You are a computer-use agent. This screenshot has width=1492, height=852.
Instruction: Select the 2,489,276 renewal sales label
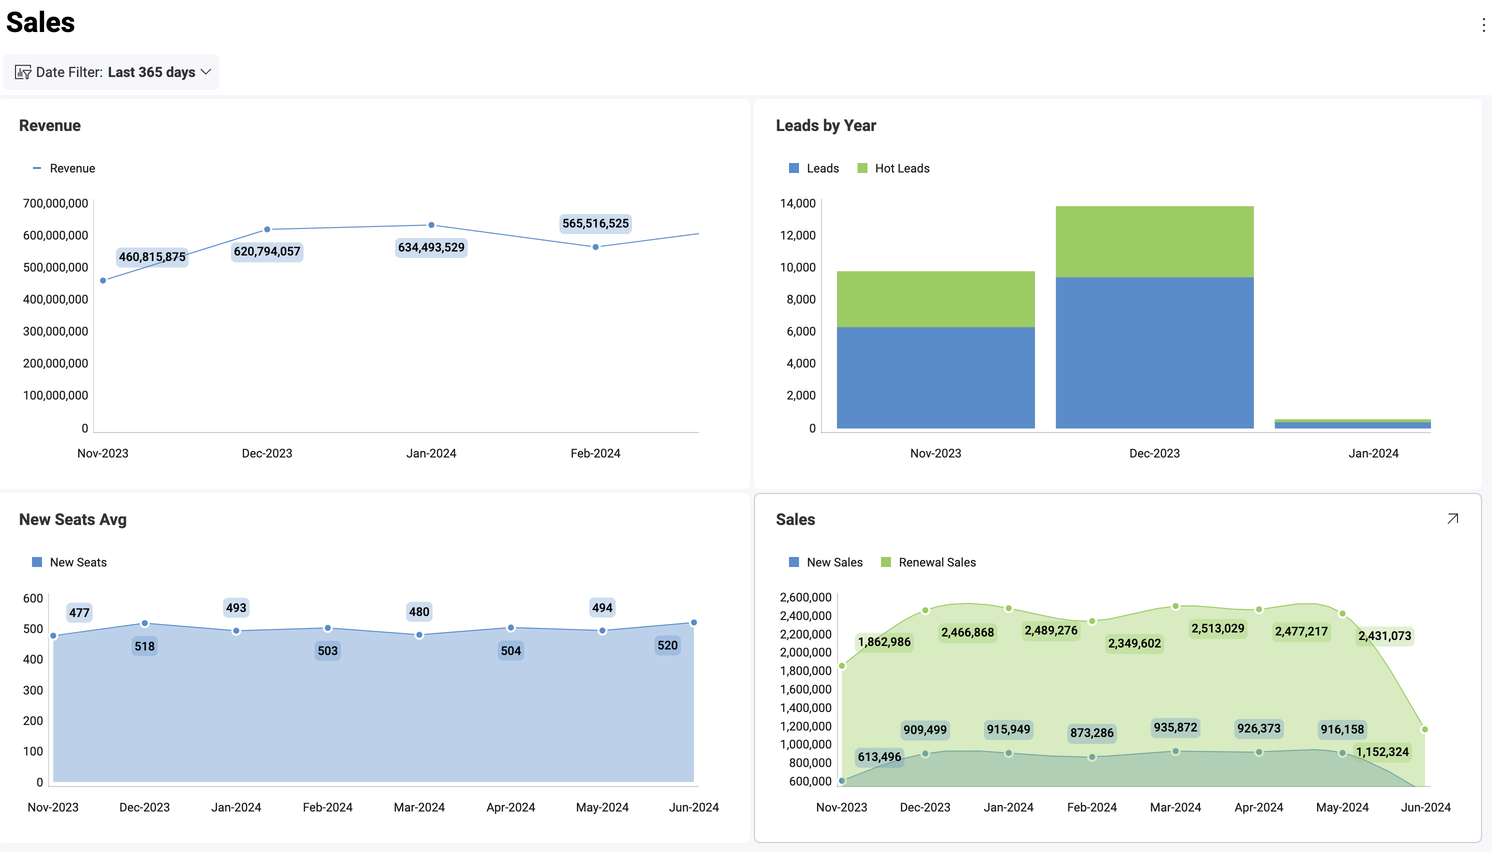[x=1051, y=630]
